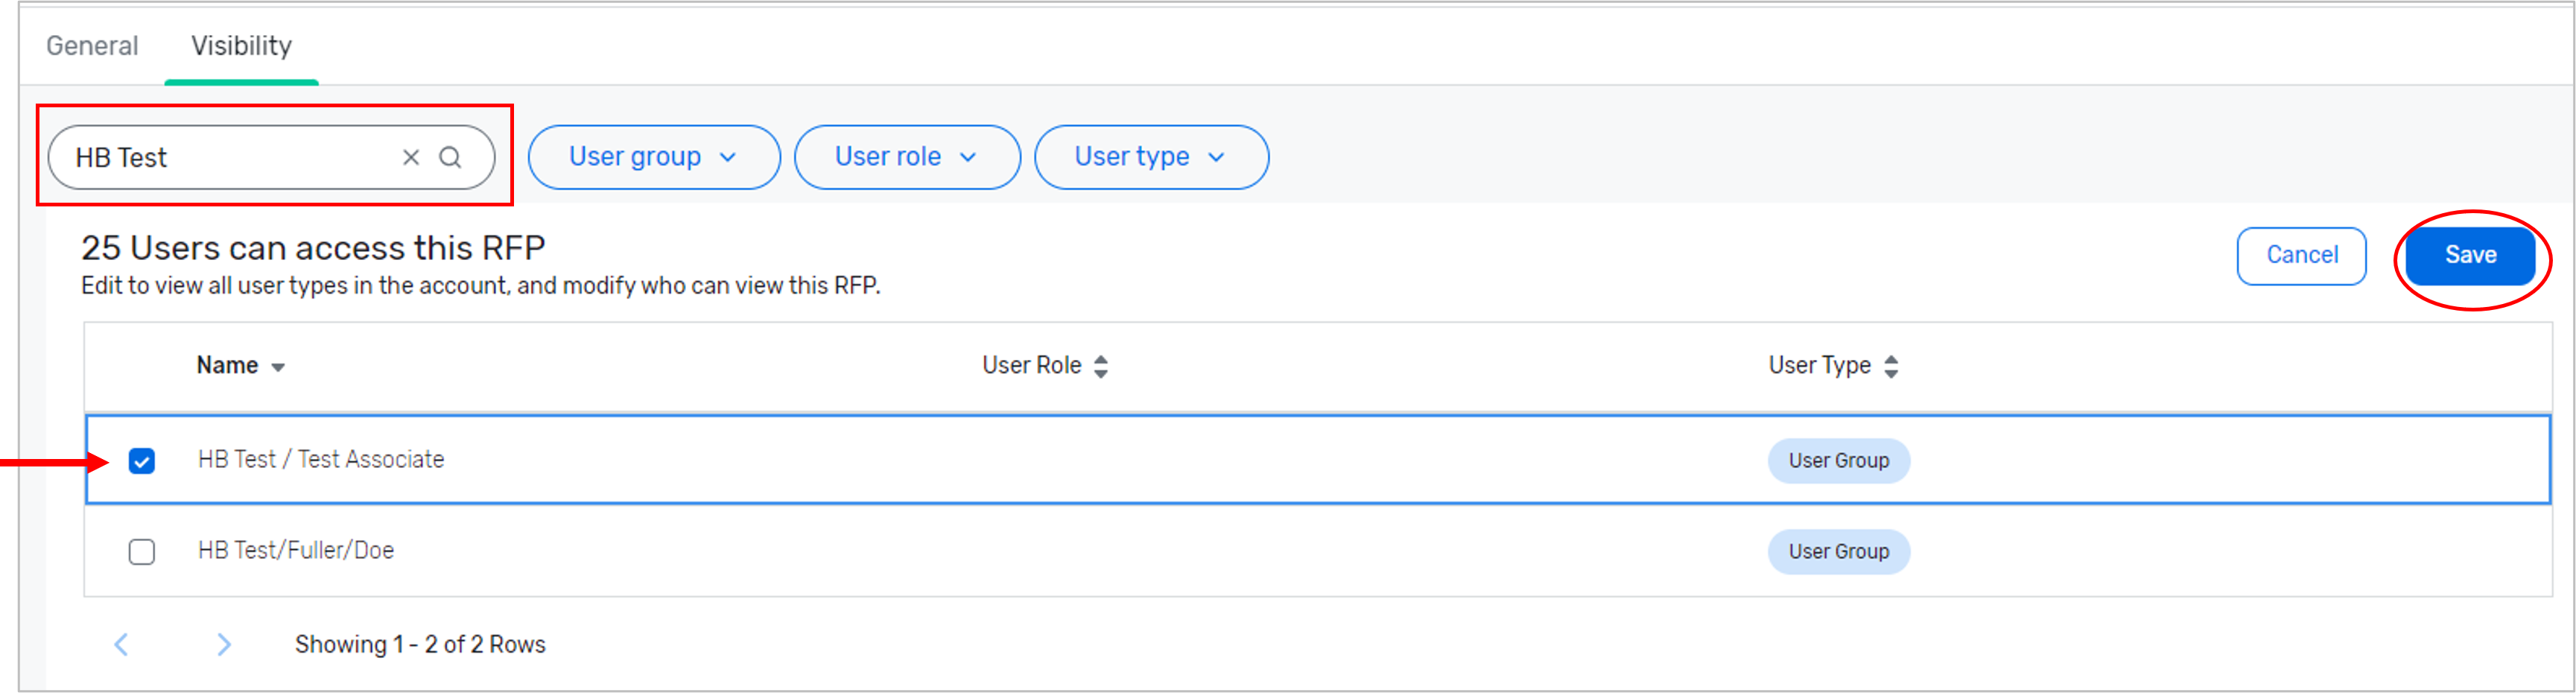
Task: Click the next page chevron
Action: pos(224,645)
